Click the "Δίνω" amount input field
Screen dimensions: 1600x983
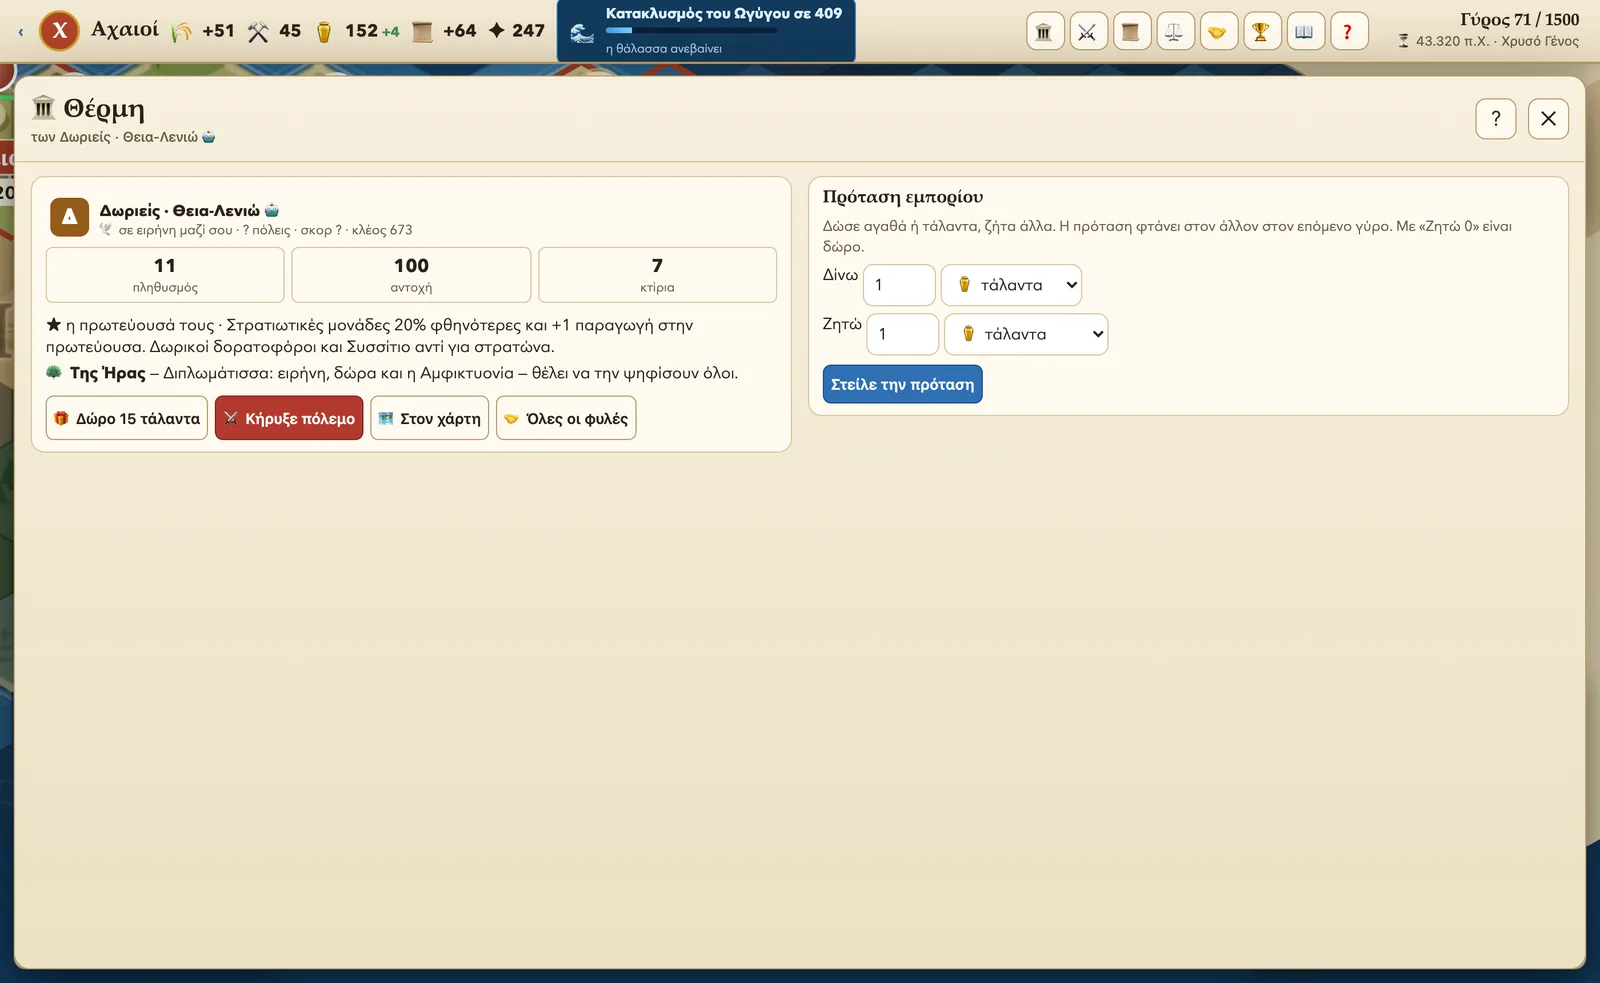pos(899,285)
